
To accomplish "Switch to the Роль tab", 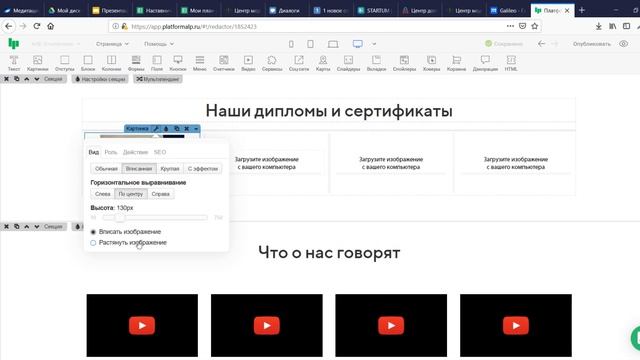I will click(x=111, y=152).
